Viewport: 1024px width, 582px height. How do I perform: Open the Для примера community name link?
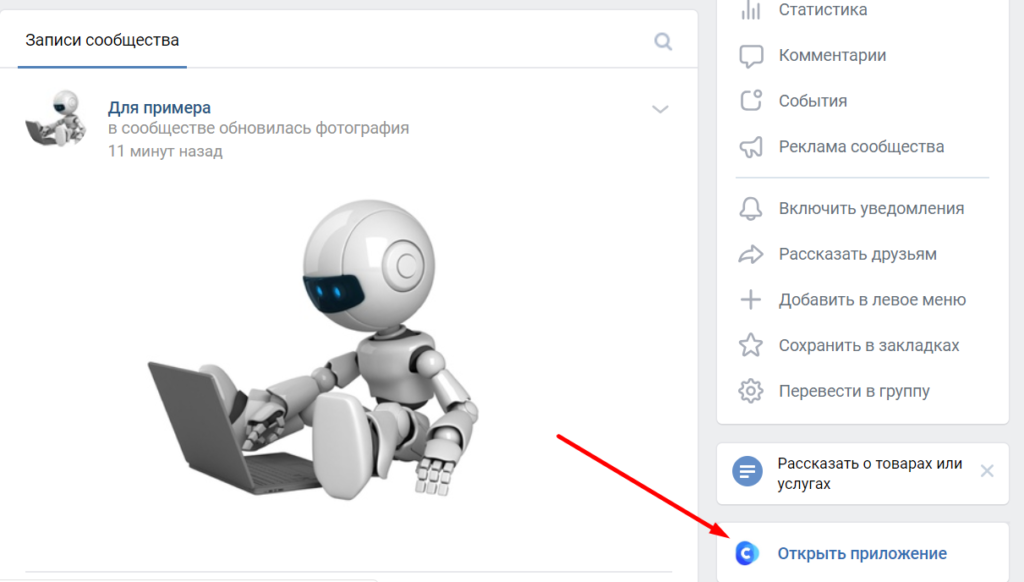[159, 107]
